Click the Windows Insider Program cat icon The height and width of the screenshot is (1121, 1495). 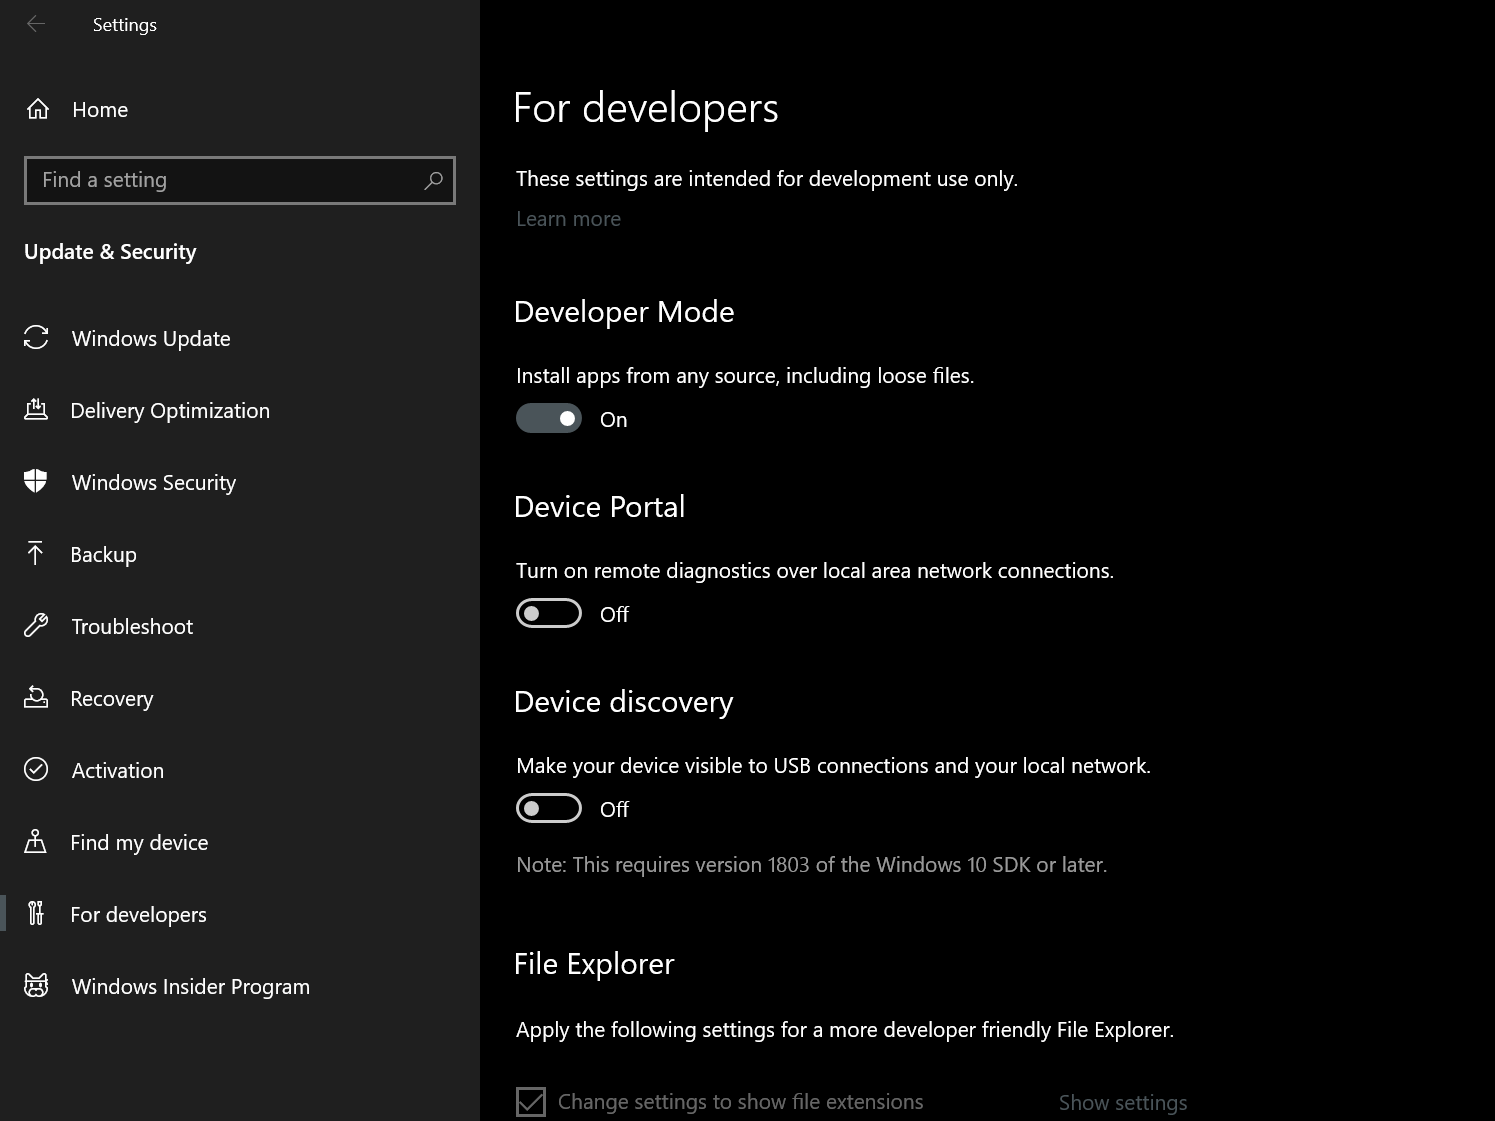36,986
